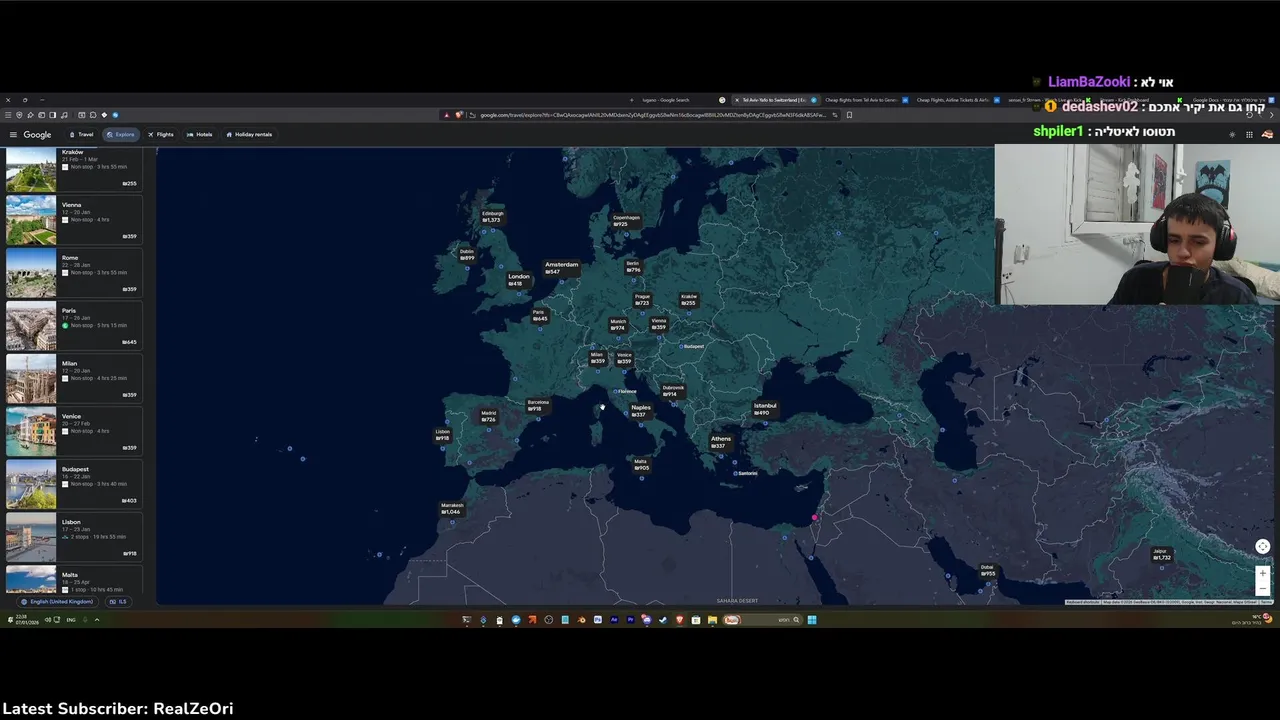This screenshot has width=1280, height=720.
Task: Click the browser address bar URL
Action: tap(653, 115)
